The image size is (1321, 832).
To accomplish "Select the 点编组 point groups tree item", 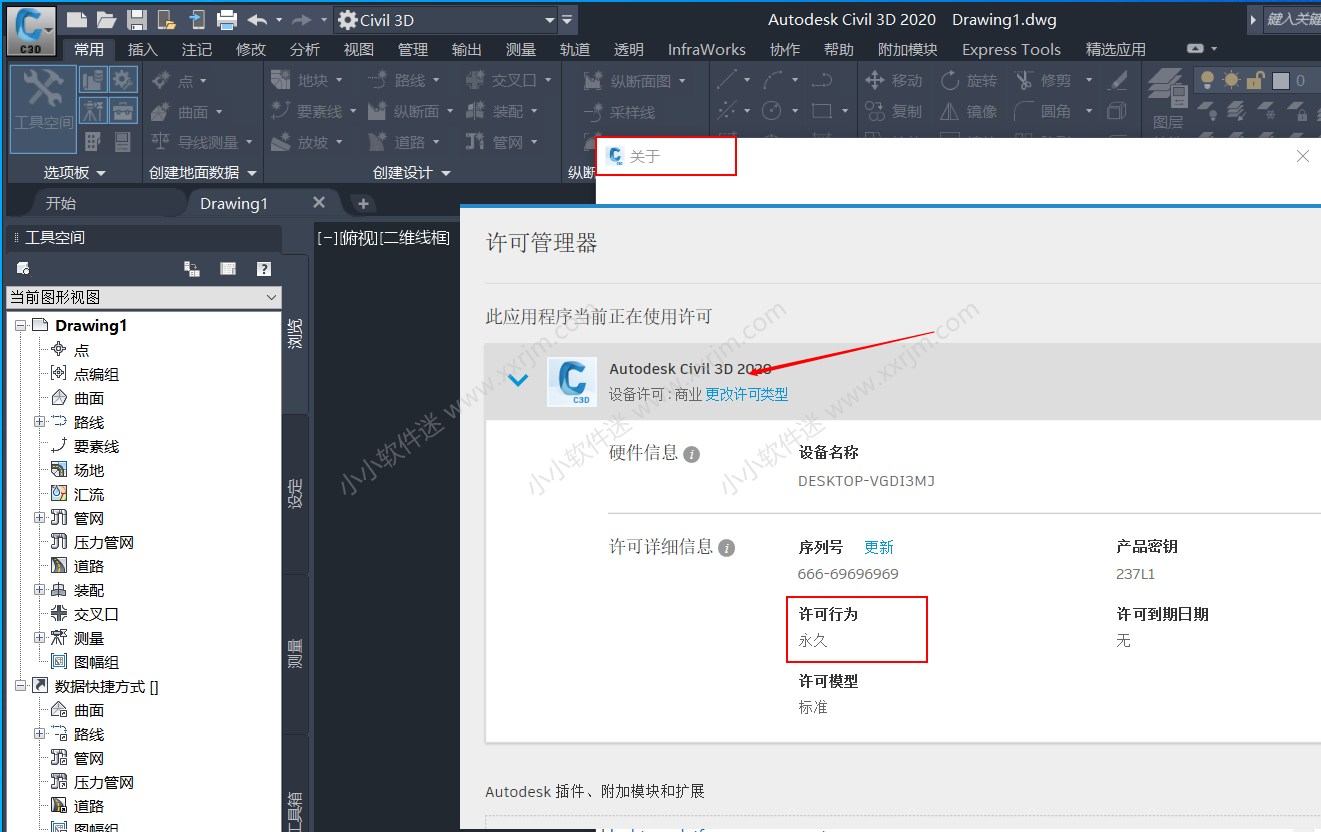I will click(96, 374).
